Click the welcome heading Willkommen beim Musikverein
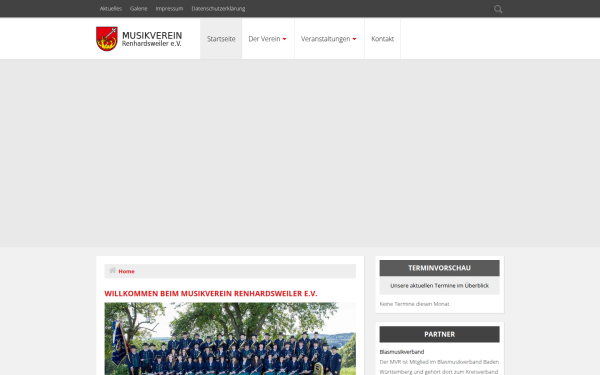This screenshot has height=375, width=600. 211,293
